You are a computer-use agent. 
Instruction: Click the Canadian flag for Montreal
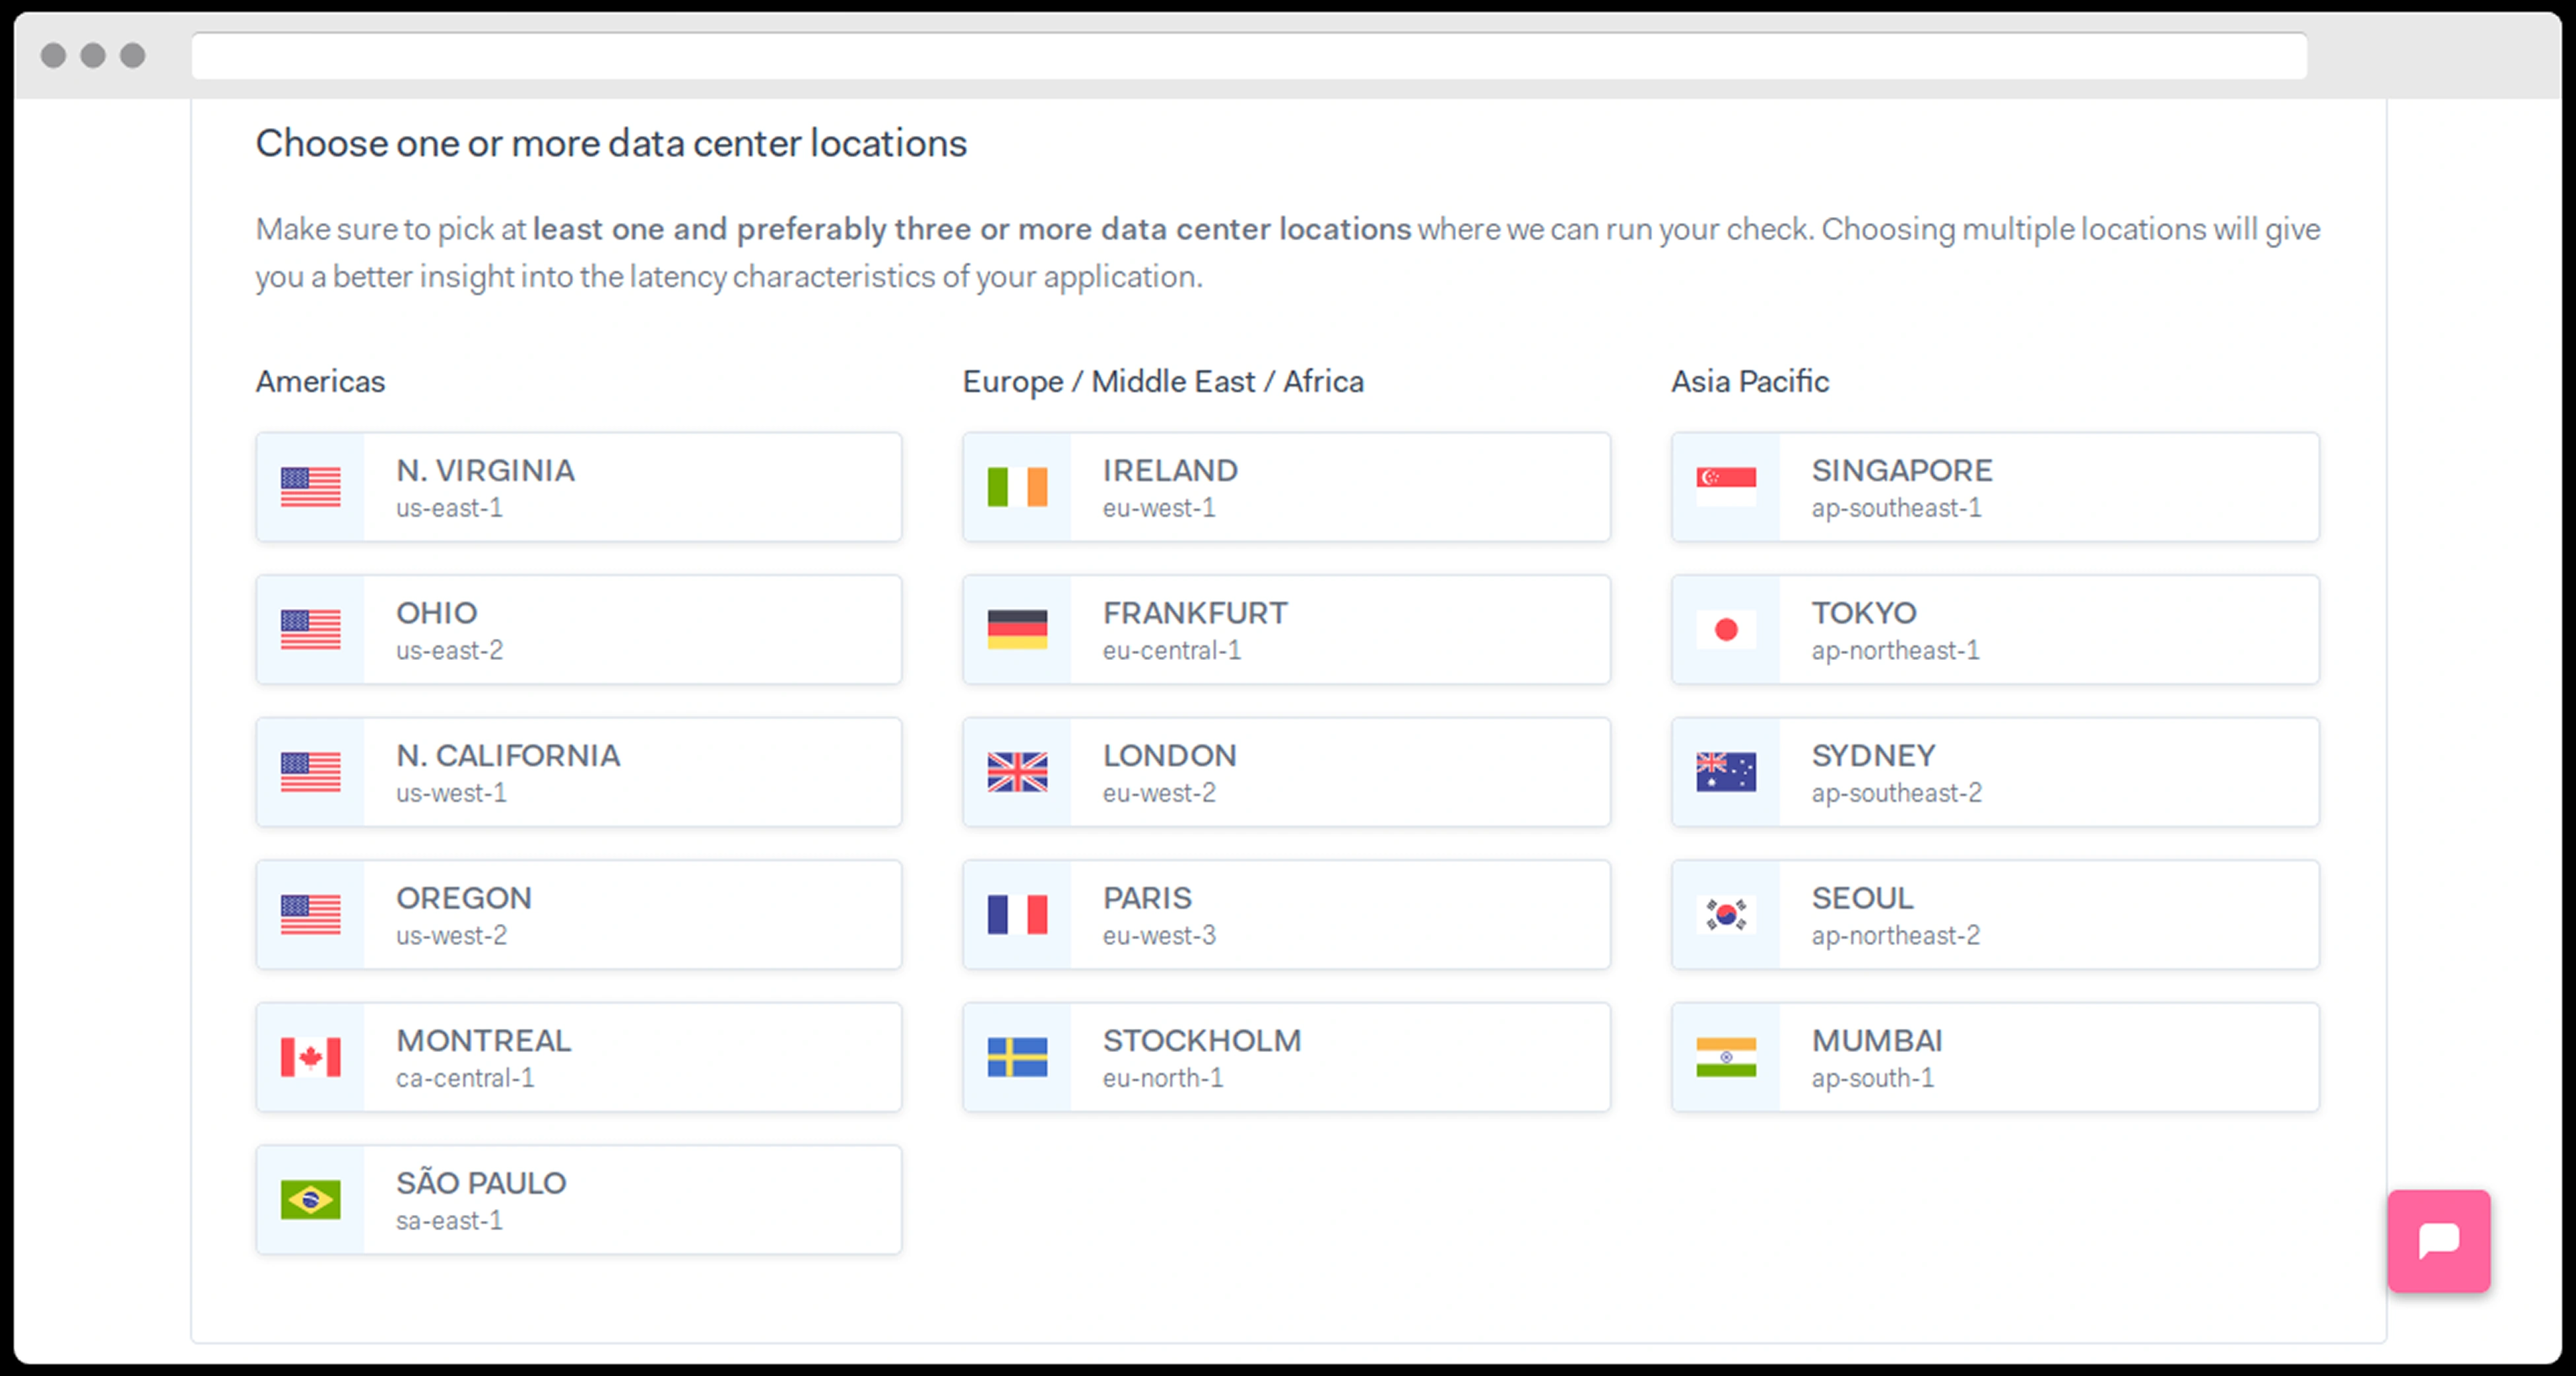(x=310, y=1057)
